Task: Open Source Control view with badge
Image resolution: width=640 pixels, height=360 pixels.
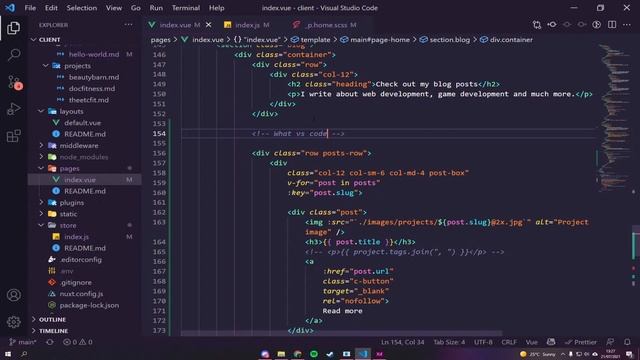Action: (x=14, y=82)
